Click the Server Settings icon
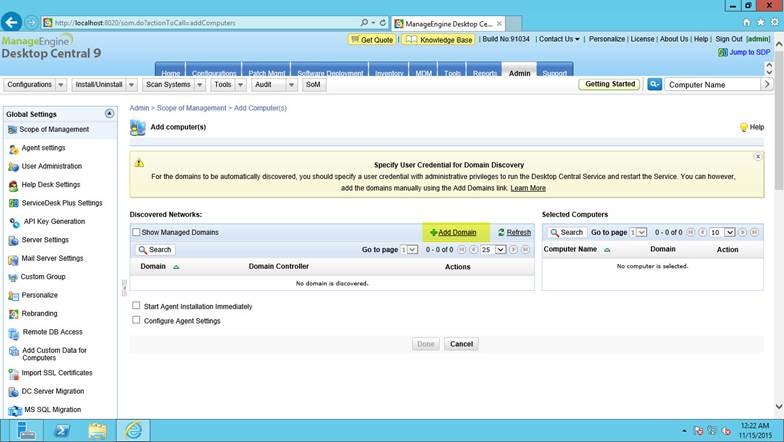Image resolution: width=784 pixels, height=442 pixels. tap(14, 241)
